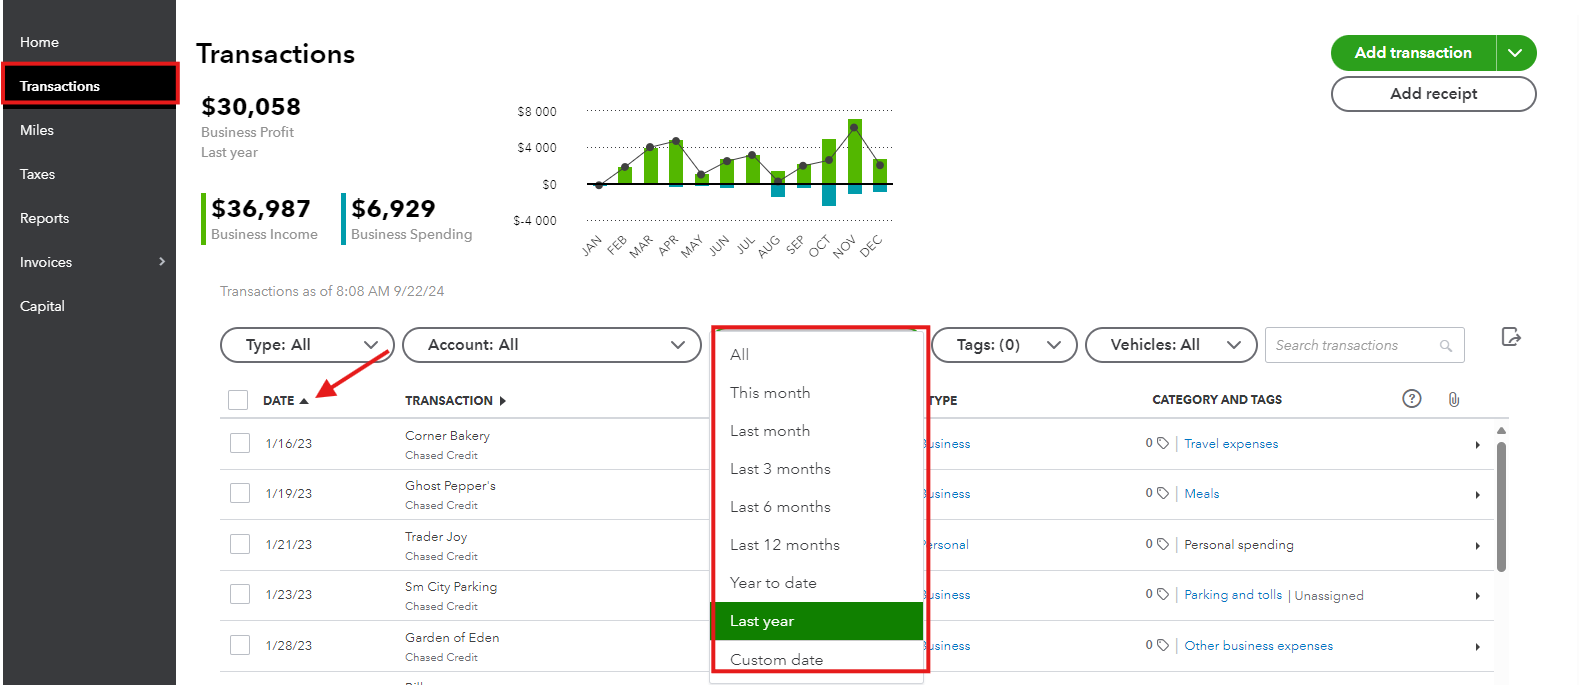1579x685 pixels.
Task: Click the tag icon in Corner Bakery row
Action: (x=1162, y=443)
